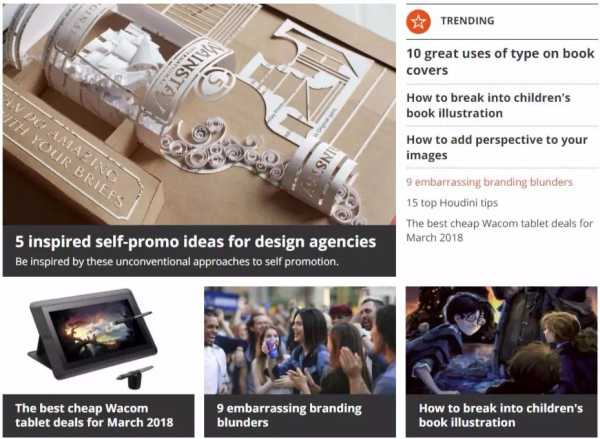Image resolution: width=600 pixels, height=439 pixels.
Task: Click the 'Amazing with your briefs' cardboard plaque
Action: coord(74,153)
